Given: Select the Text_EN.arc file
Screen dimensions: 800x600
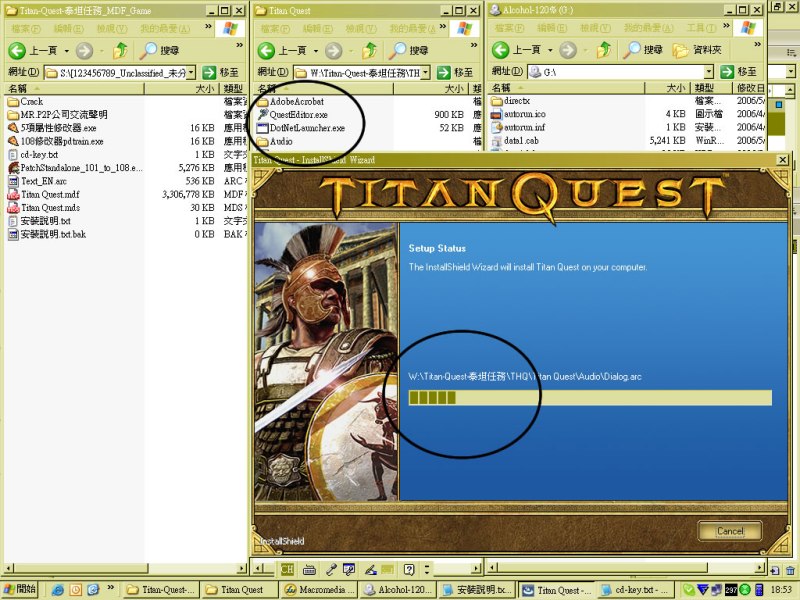Looking at the screenshot, I should click(38, 181).
